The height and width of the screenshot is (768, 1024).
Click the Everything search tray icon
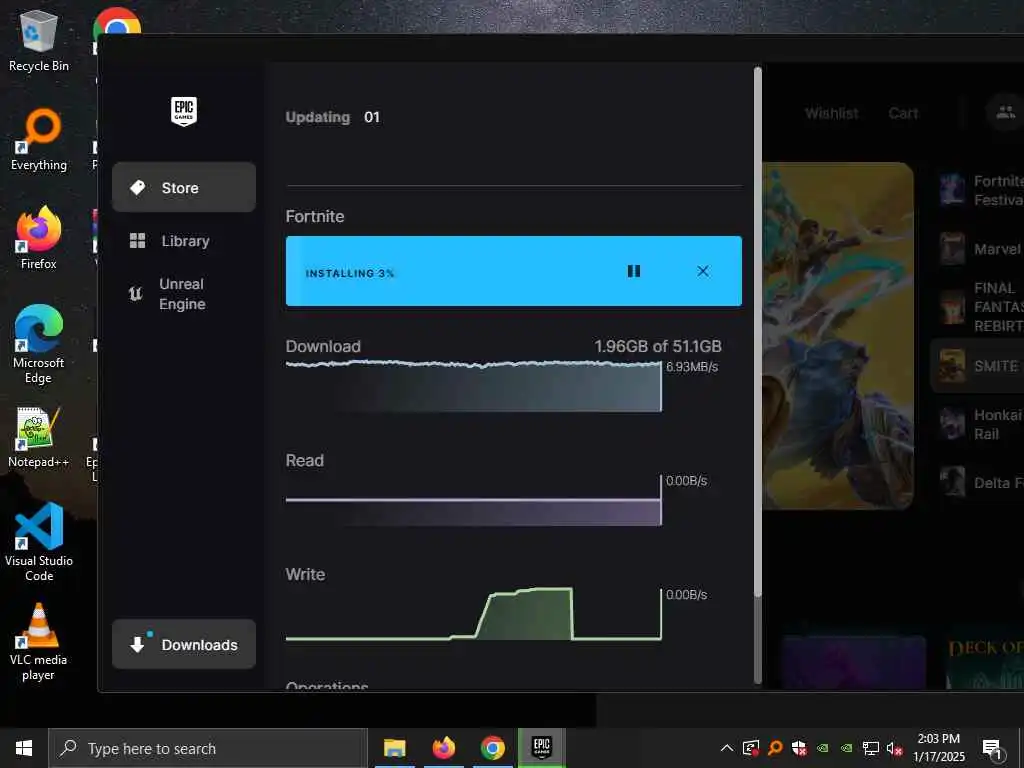pyautogui.click(x=775, y=748)
